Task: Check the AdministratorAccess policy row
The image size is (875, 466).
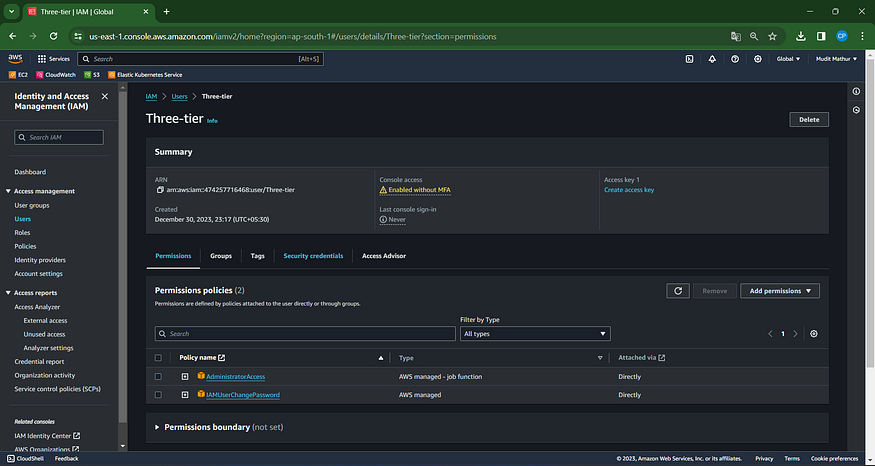Action: (158, 377)
